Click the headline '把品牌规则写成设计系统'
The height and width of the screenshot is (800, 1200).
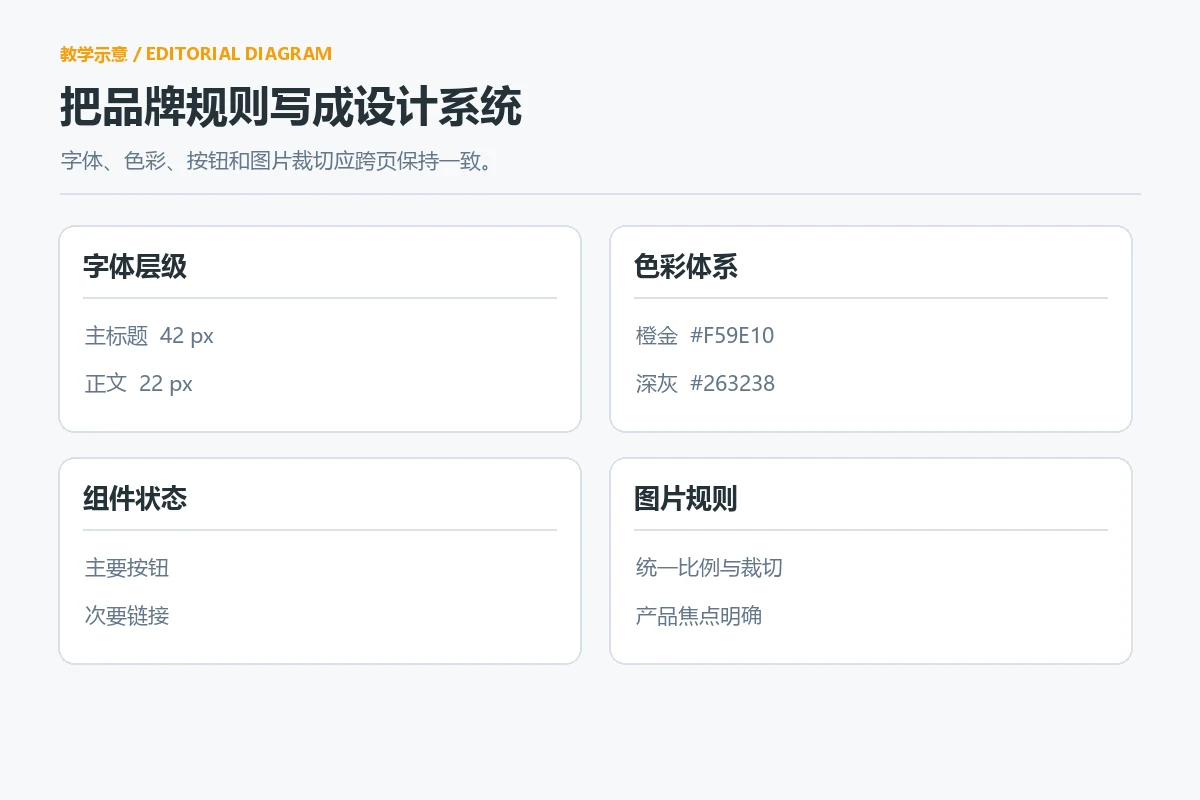coord(291,107)
